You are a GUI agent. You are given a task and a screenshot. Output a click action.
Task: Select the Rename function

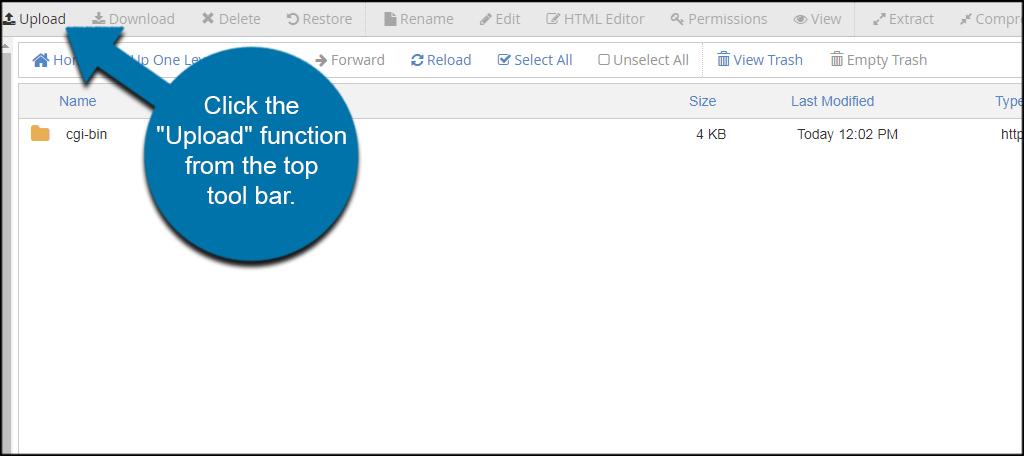pos(419,20)
